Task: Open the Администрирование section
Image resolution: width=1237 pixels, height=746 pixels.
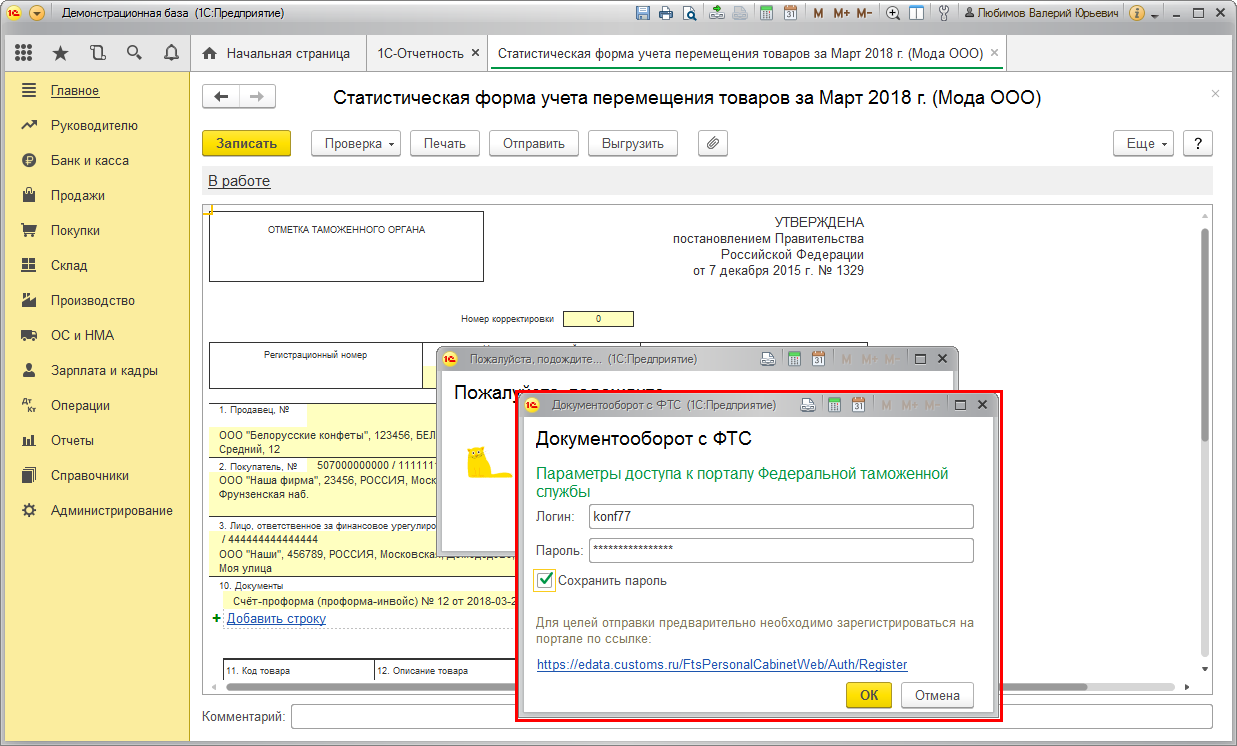Action: pos(112,511)
